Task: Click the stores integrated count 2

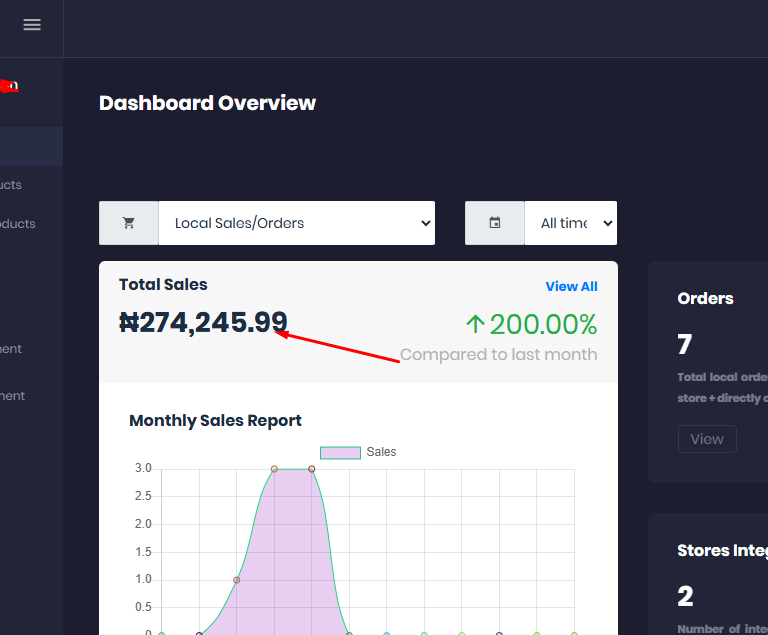Action: [x=685, y=597]
